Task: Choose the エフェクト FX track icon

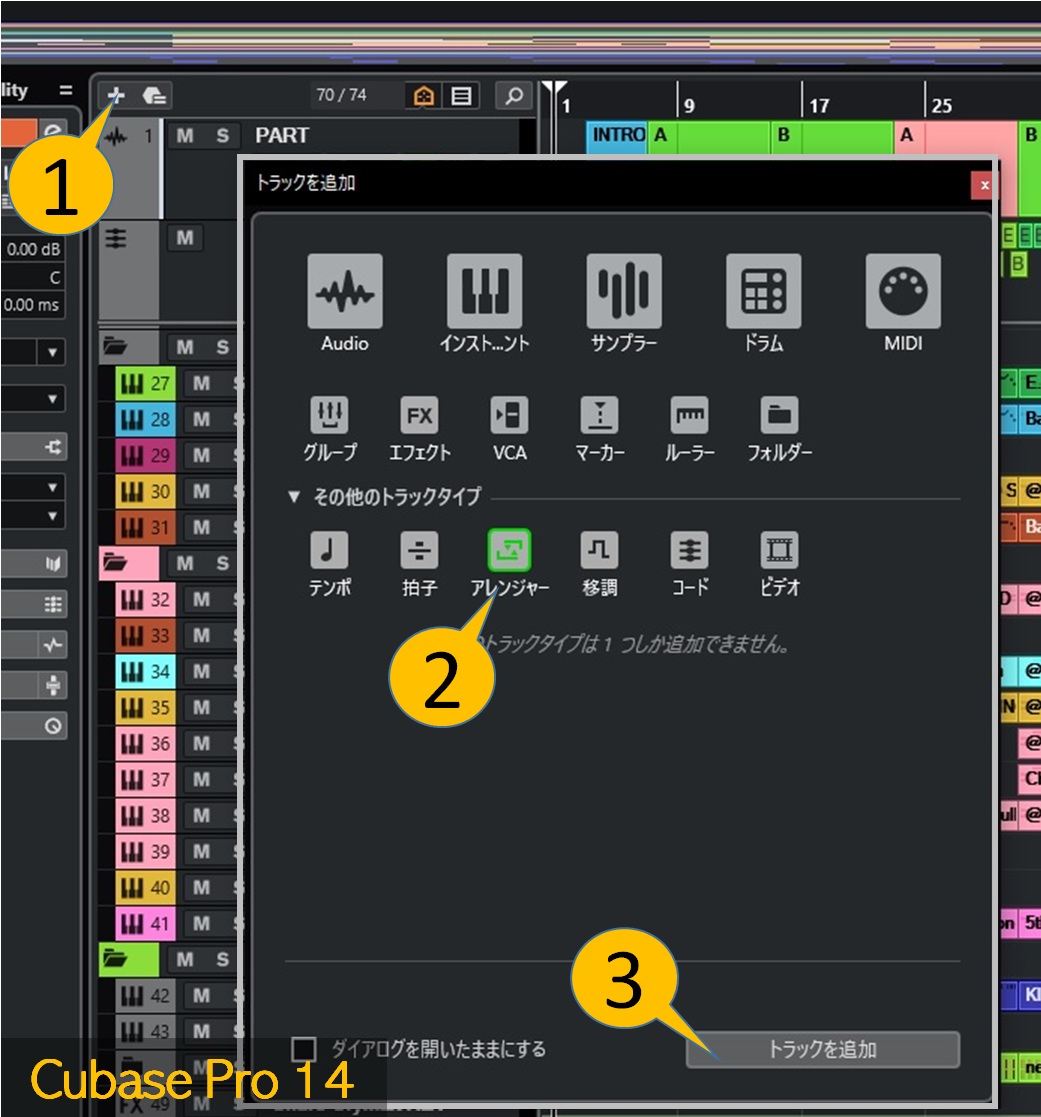Action: [419, 415]
